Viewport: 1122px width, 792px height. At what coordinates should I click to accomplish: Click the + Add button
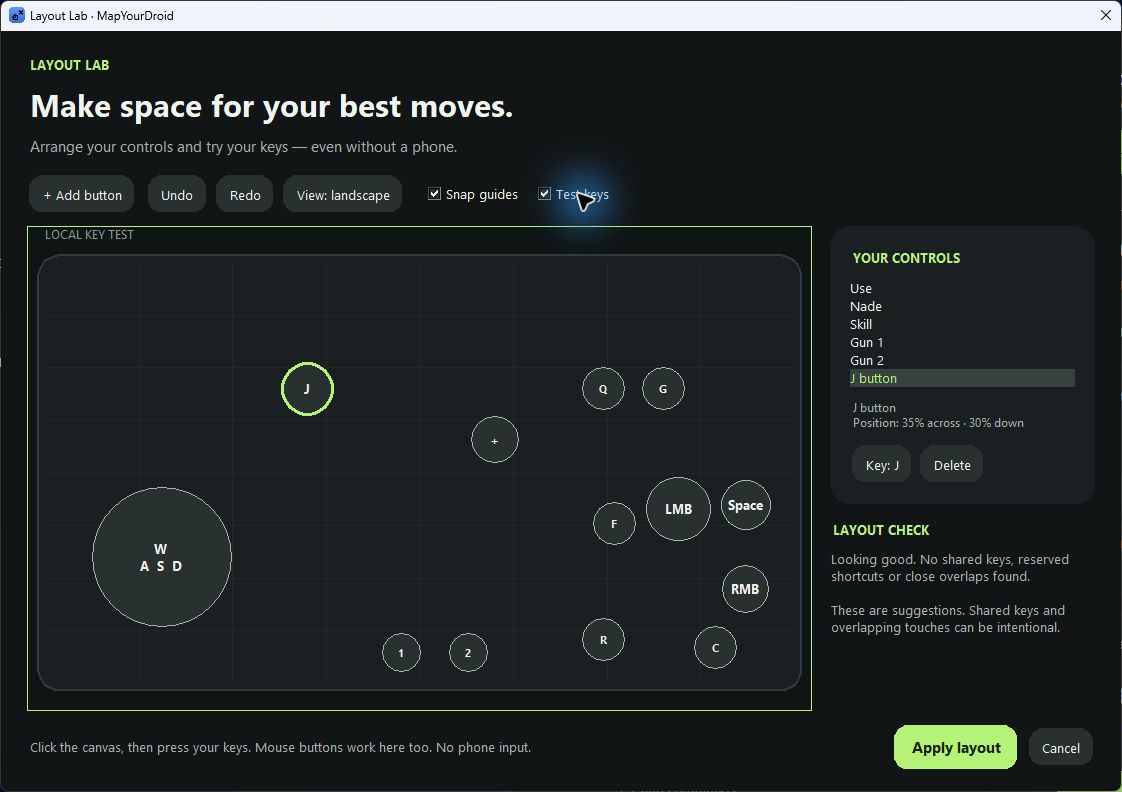point(82,195)
